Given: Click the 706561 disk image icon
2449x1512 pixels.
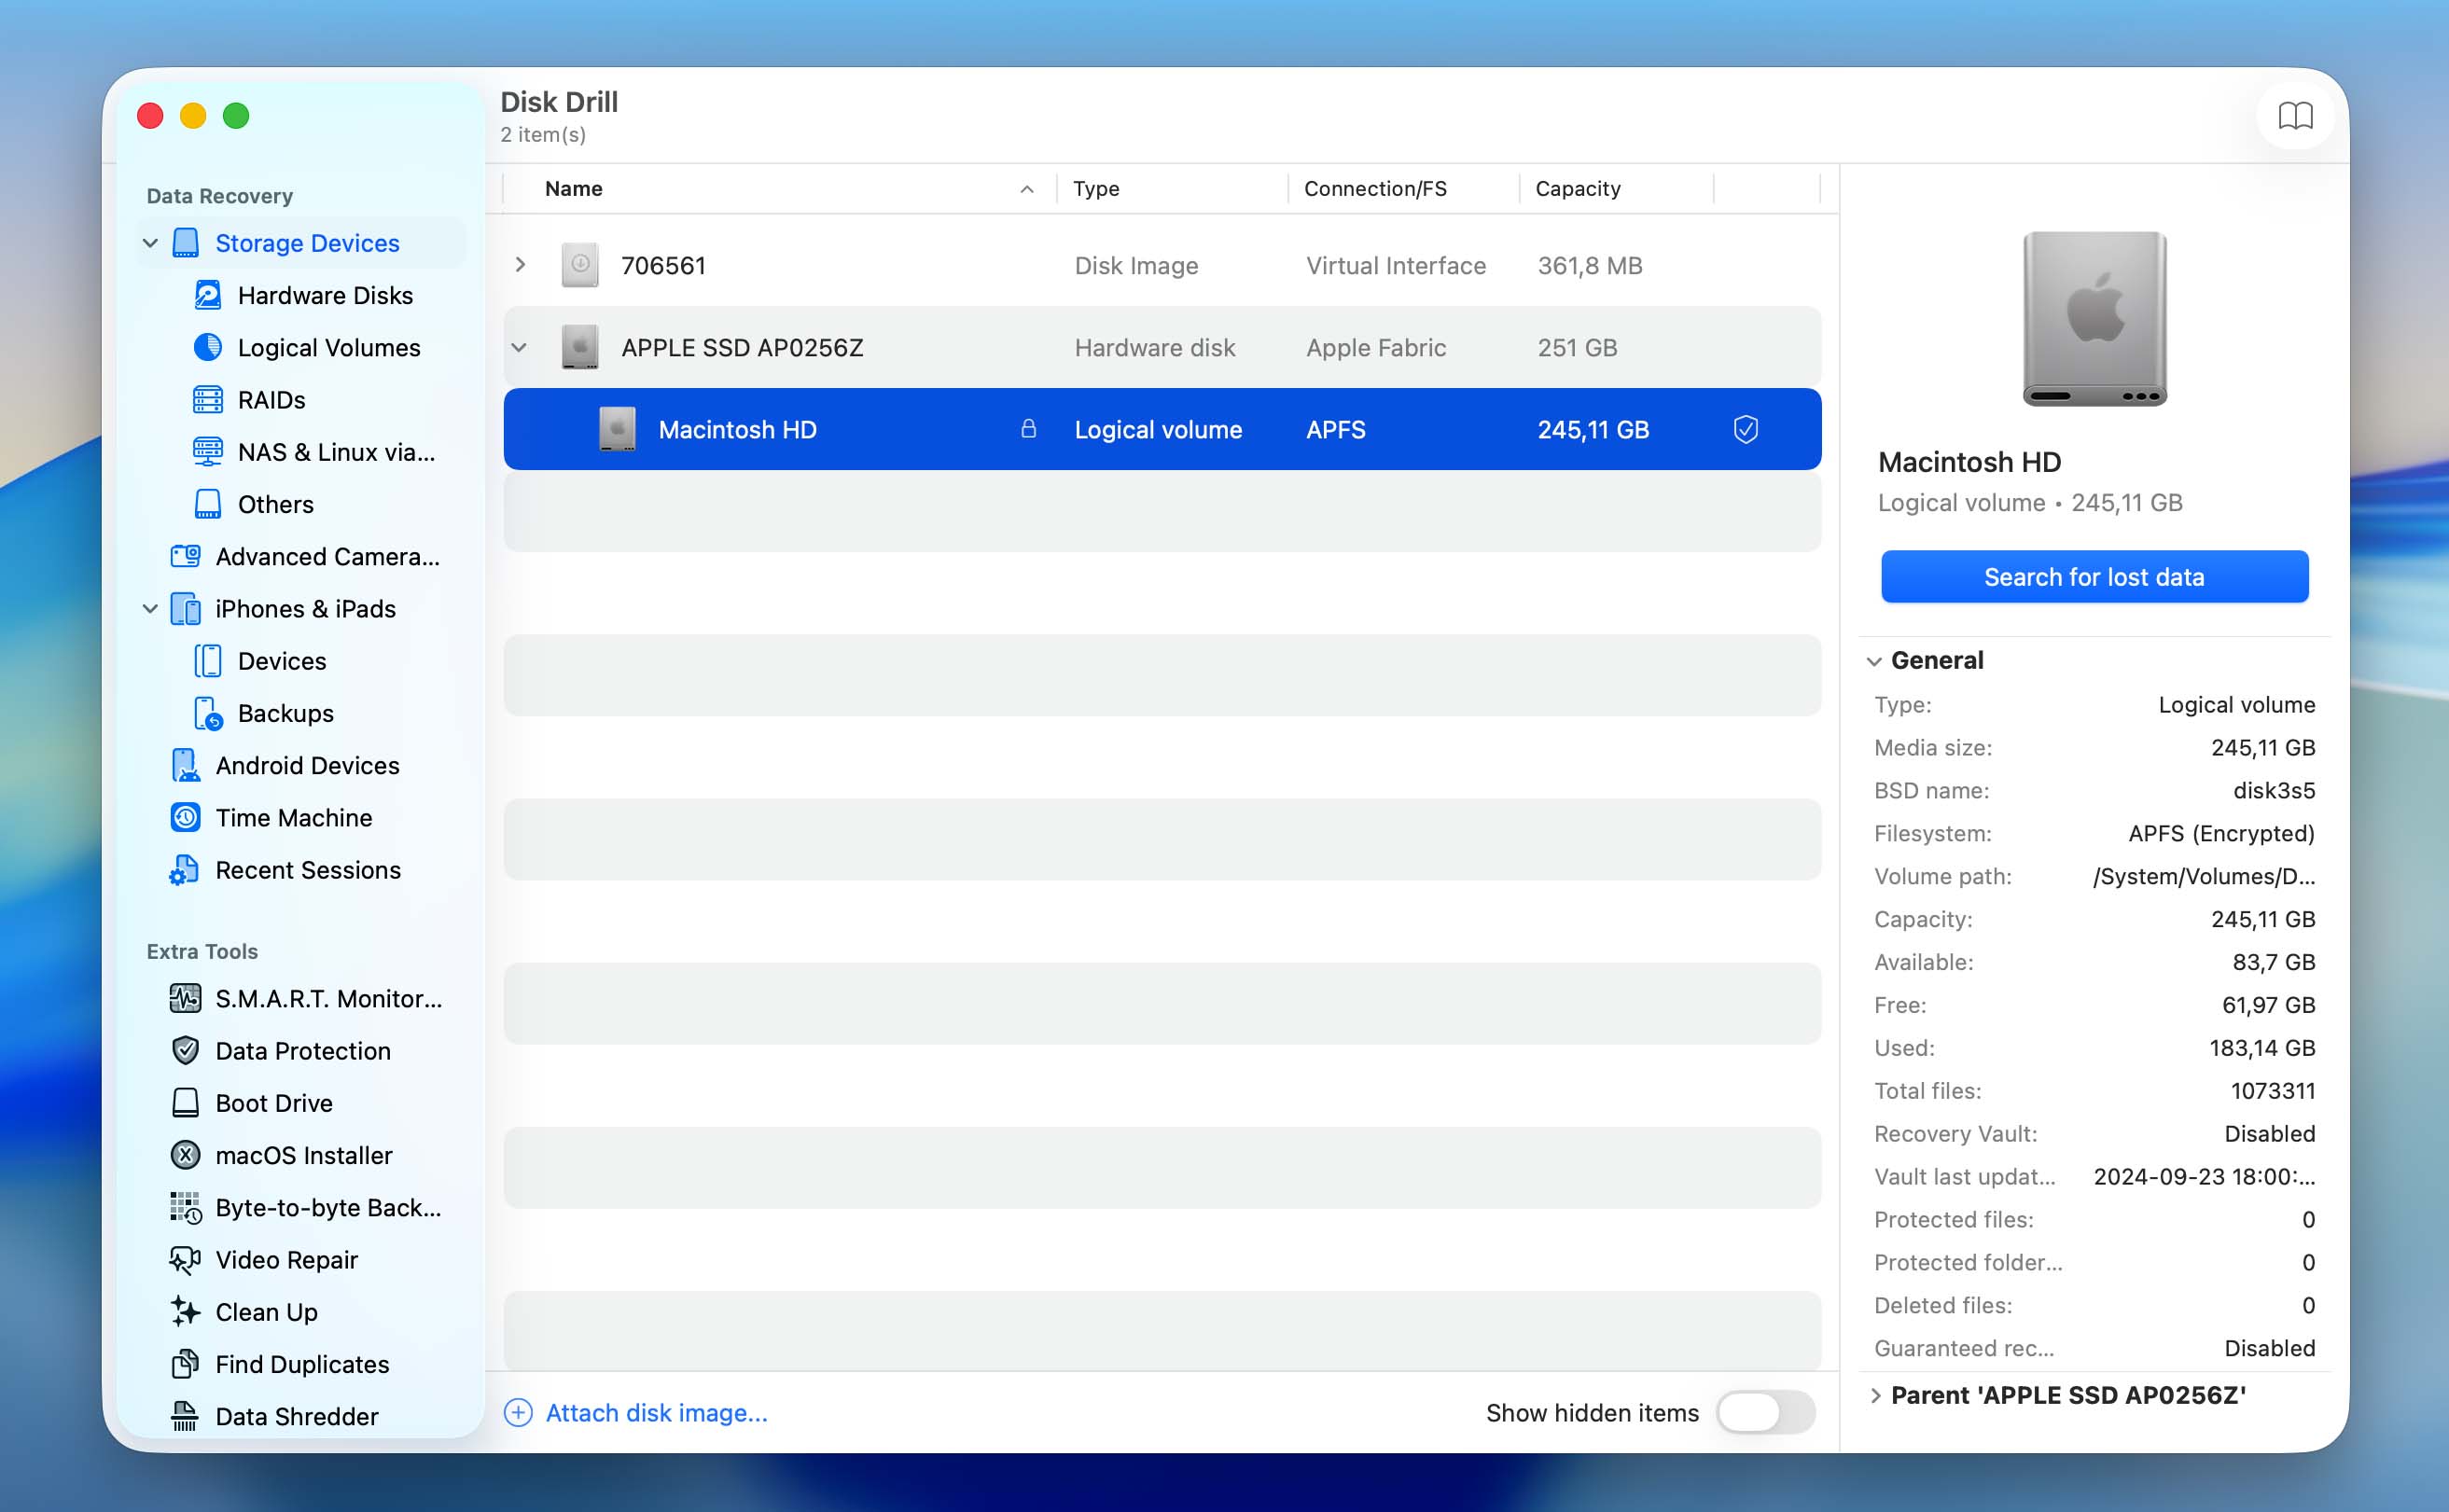Looking at the screenshot, I should point(580,265).
